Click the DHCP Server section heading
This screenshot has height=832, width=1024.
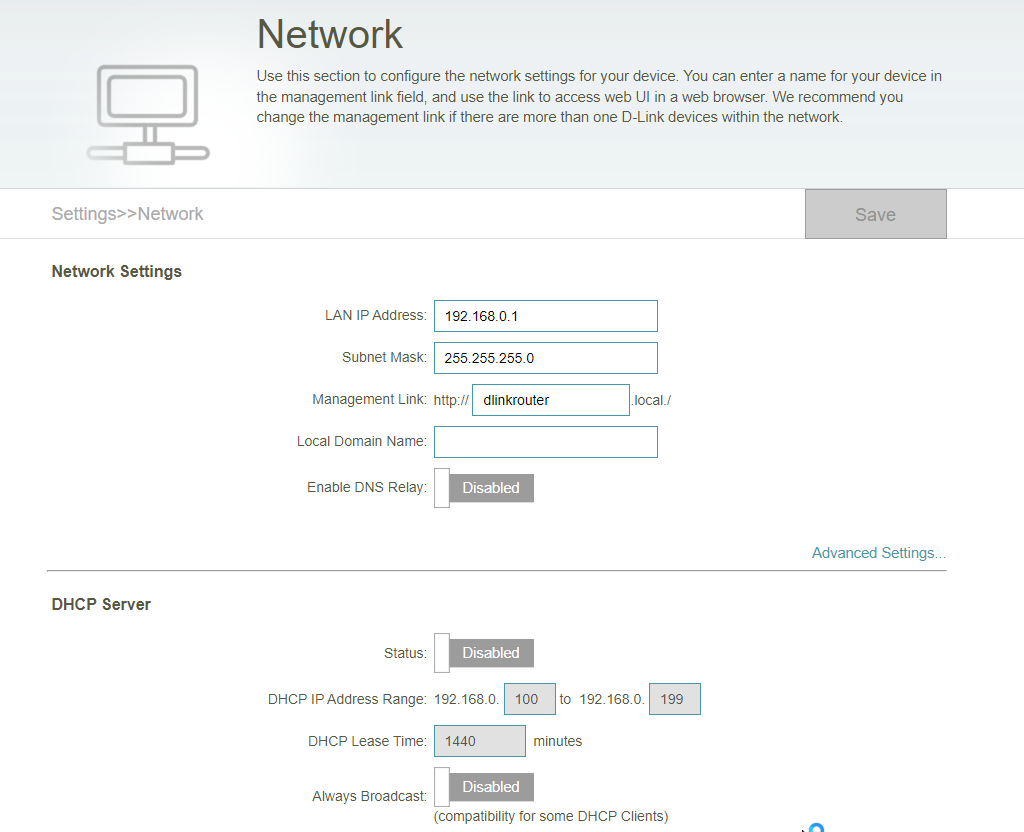[x=101, y=604]
